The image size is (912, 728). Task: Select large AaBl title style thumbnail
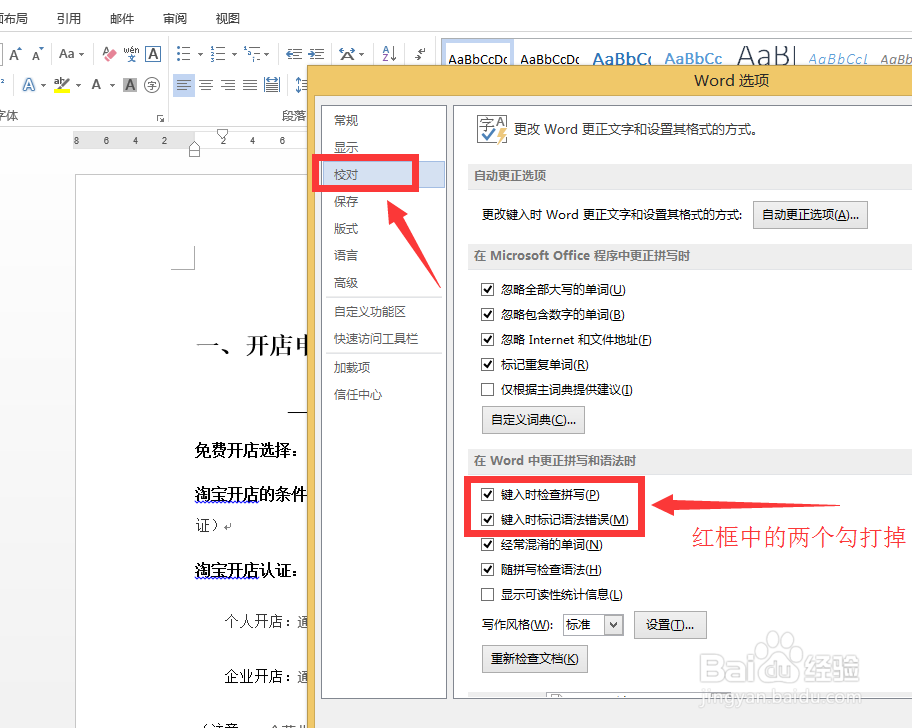pyautogui.click(x=765, y=56)
